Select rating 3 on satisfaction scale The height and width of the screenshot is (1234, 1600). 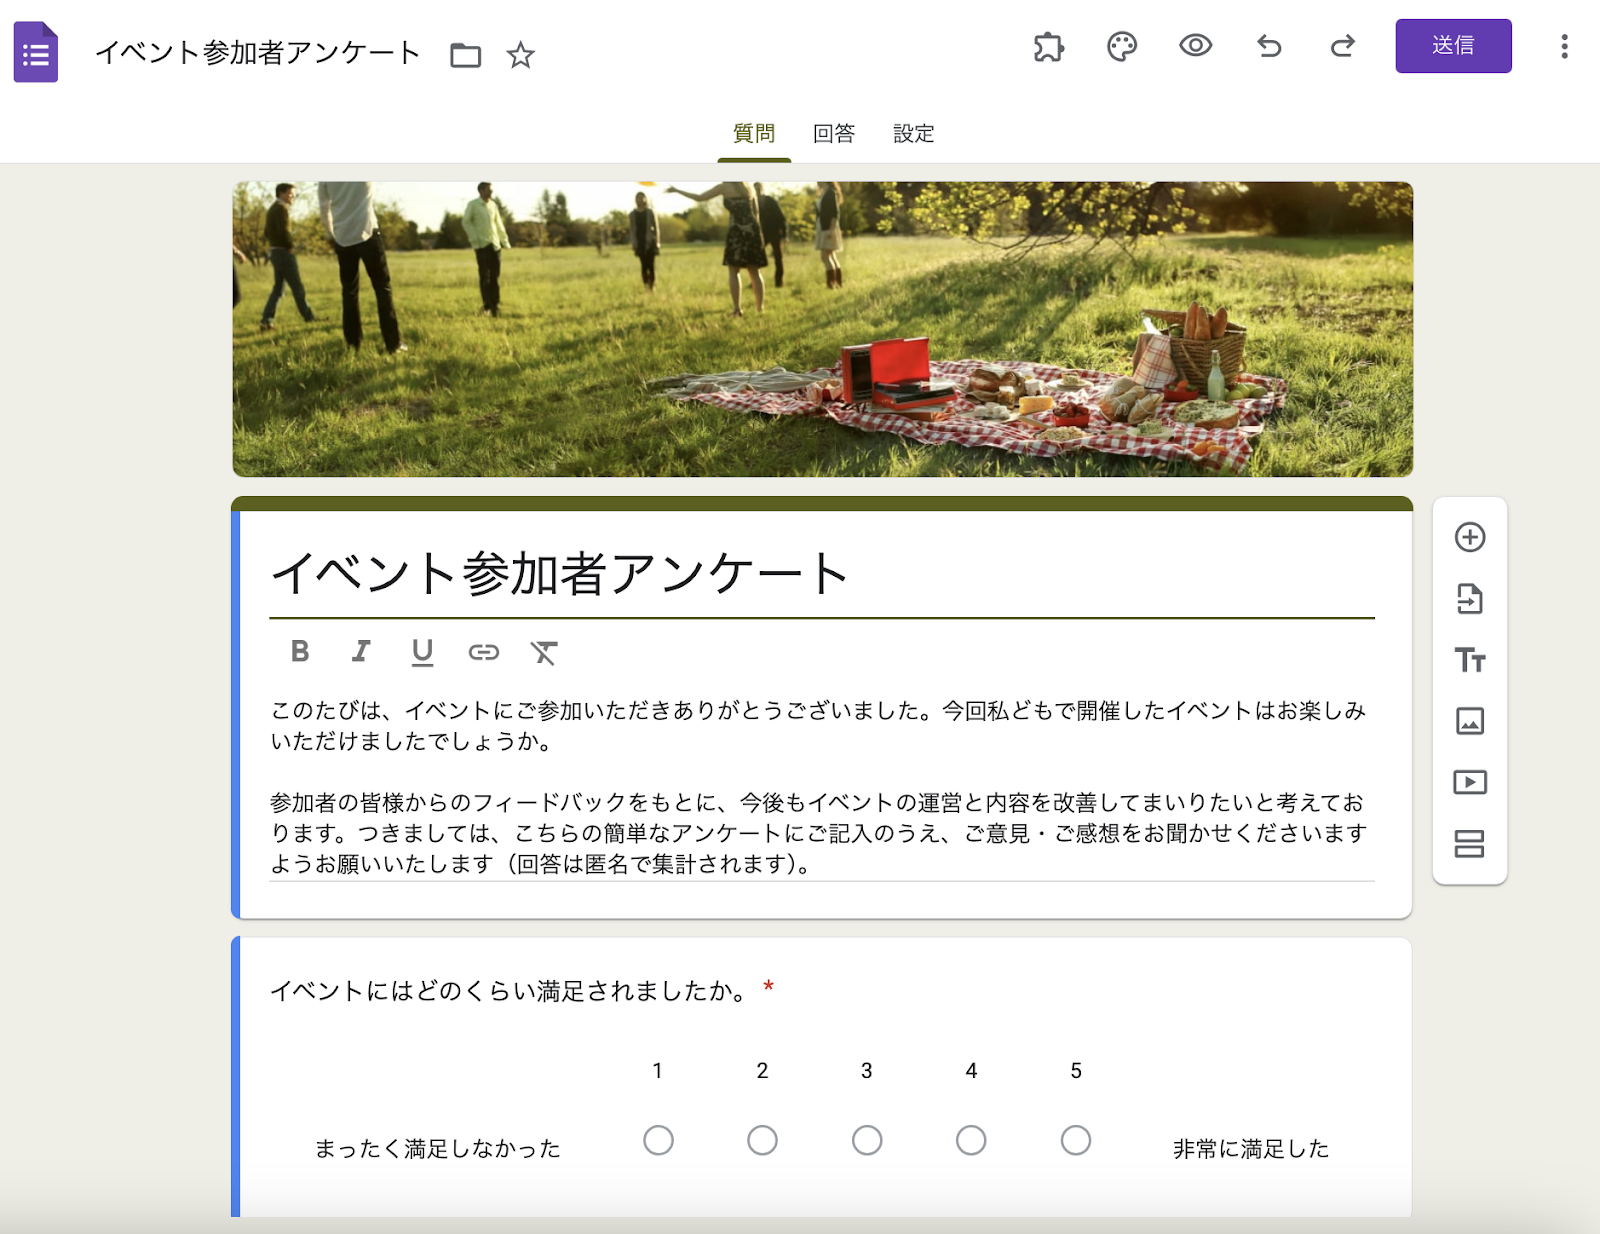click(x=866, y=1140)
